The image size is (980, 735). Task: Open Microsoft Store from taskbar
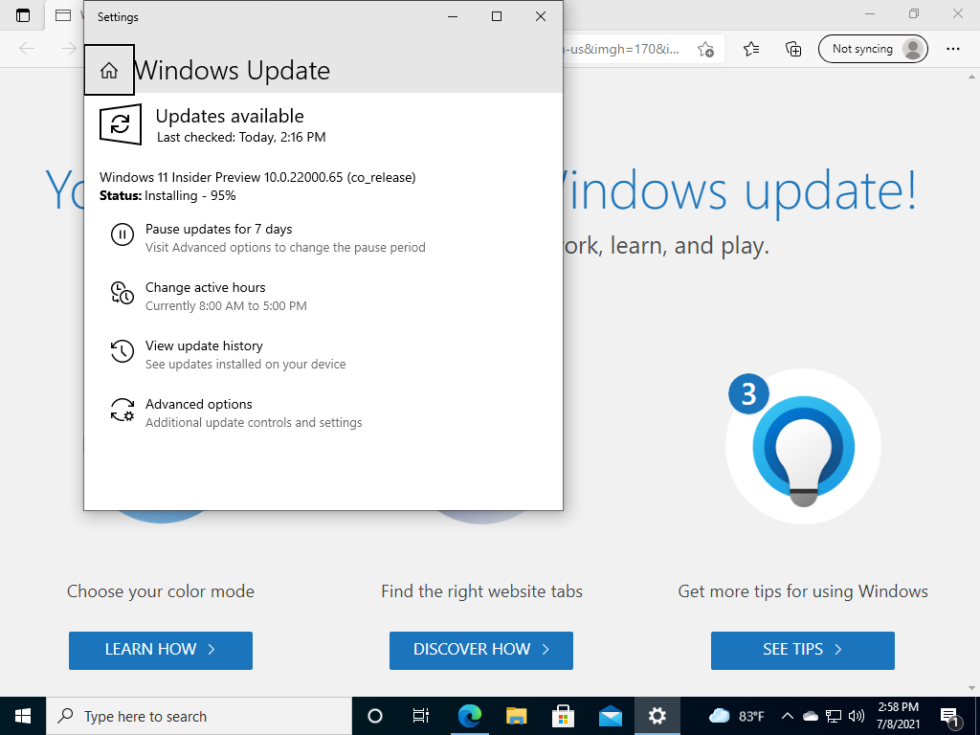(563, 716)
